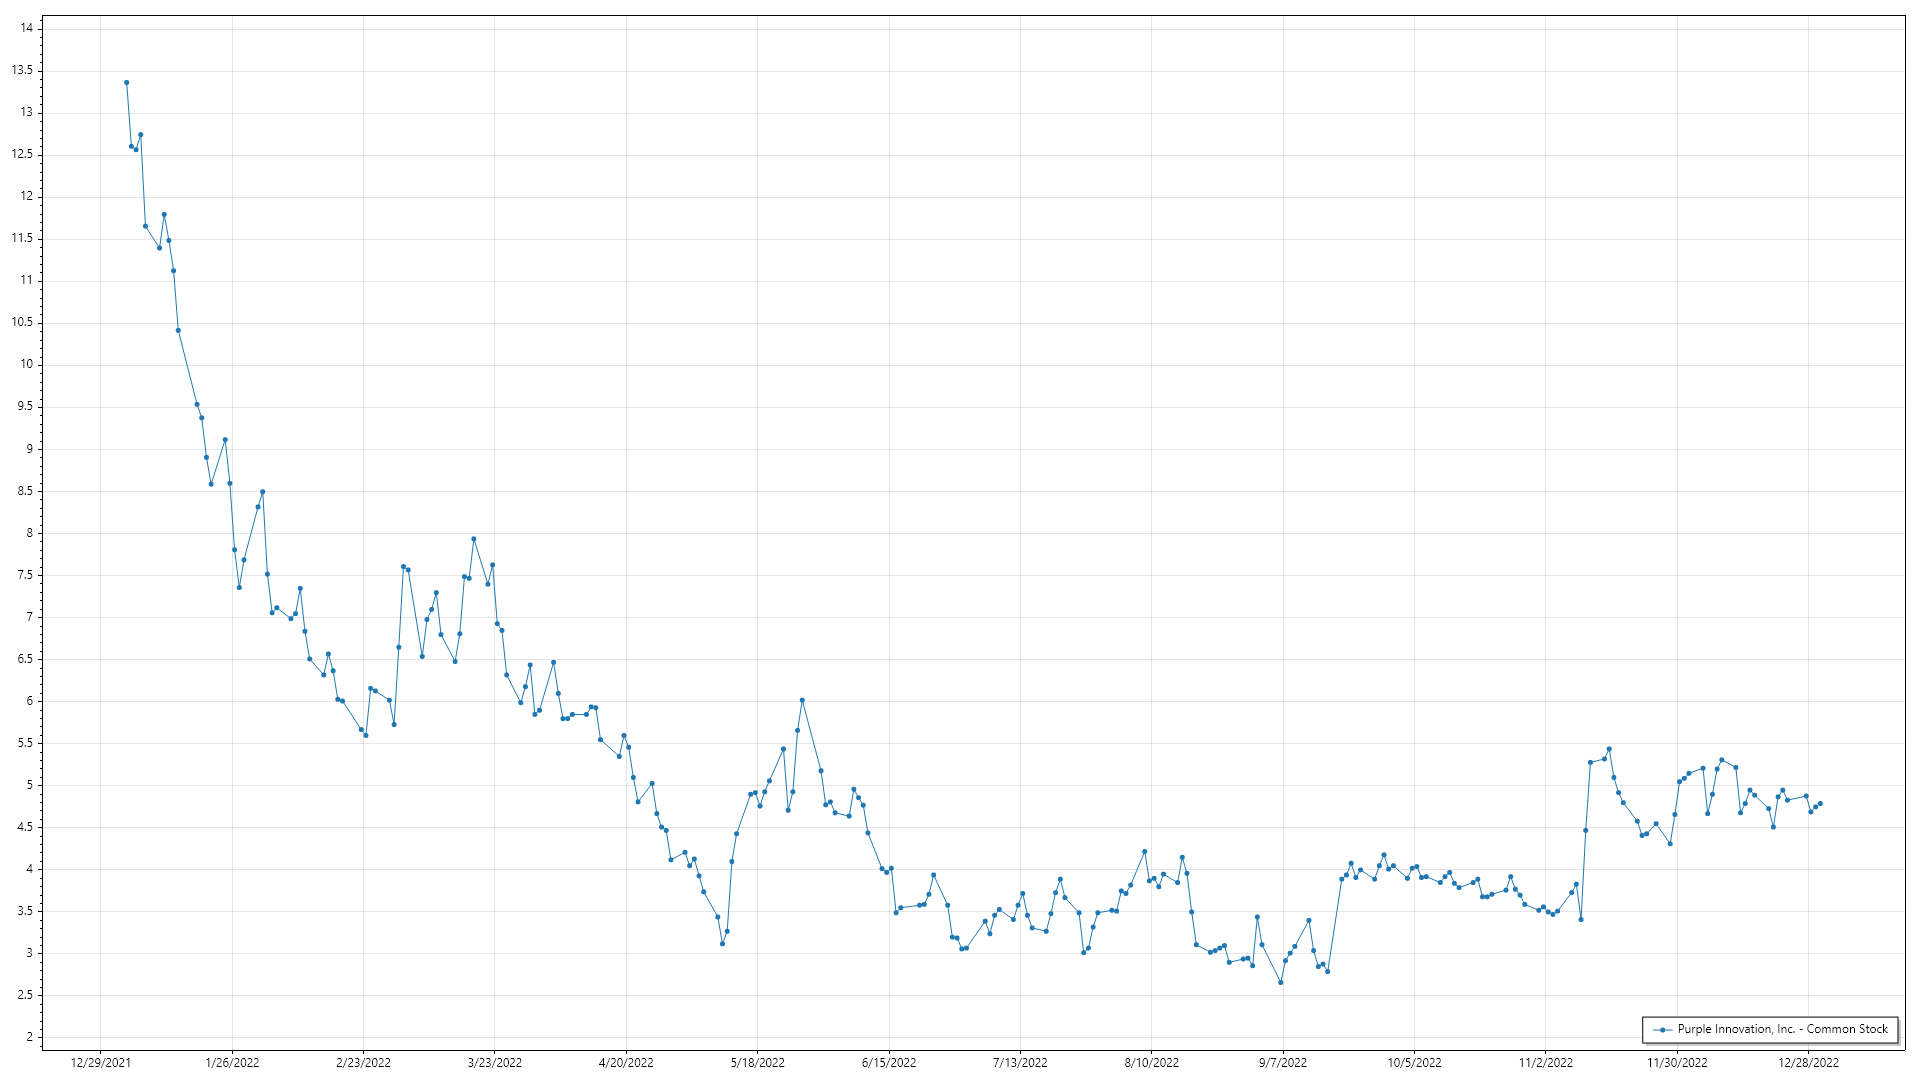1920x1080 pixels.
Task: Click the first data point near 13.36
Action: 126,83
